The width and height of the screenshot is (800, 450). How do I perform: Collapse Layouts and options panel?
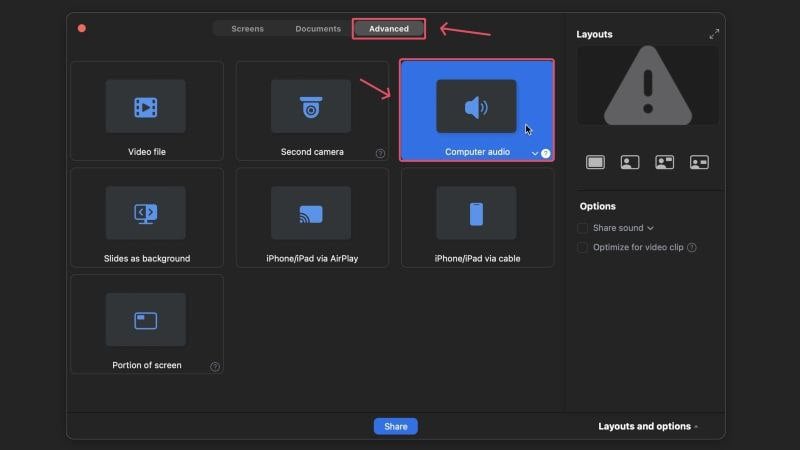(648, 426)
